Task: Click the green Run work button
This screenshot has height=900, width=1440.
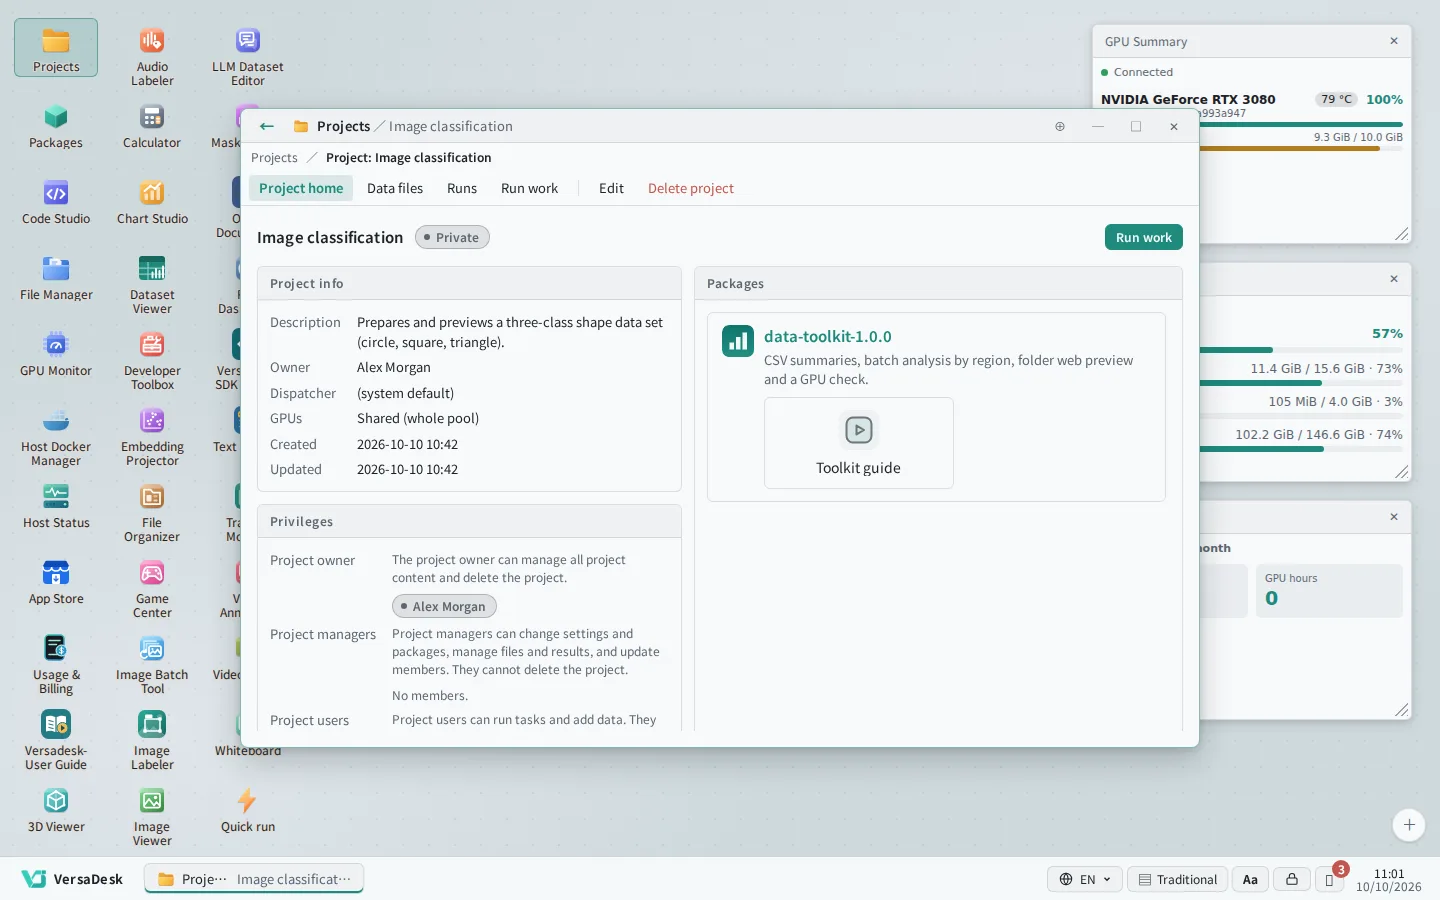Action: tap(1143, 237)
